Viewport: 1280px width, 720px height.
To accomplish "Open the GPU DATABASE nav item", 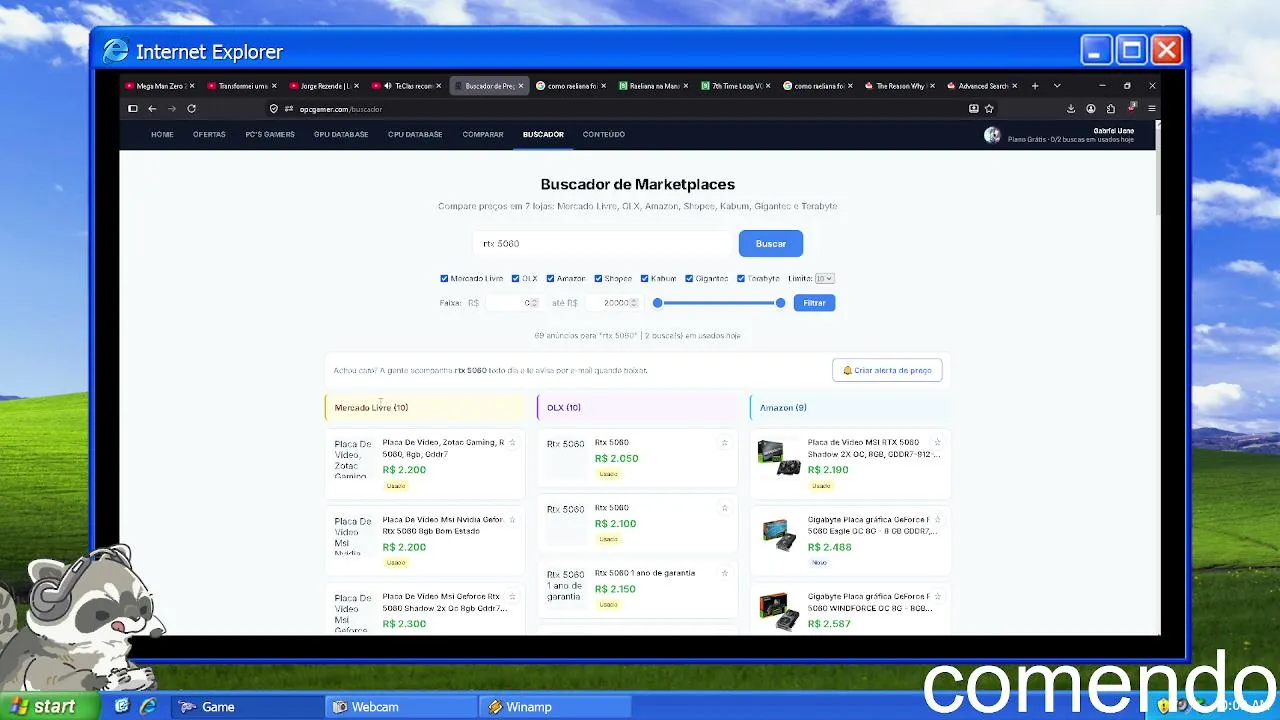I will (x=341, y=135).
